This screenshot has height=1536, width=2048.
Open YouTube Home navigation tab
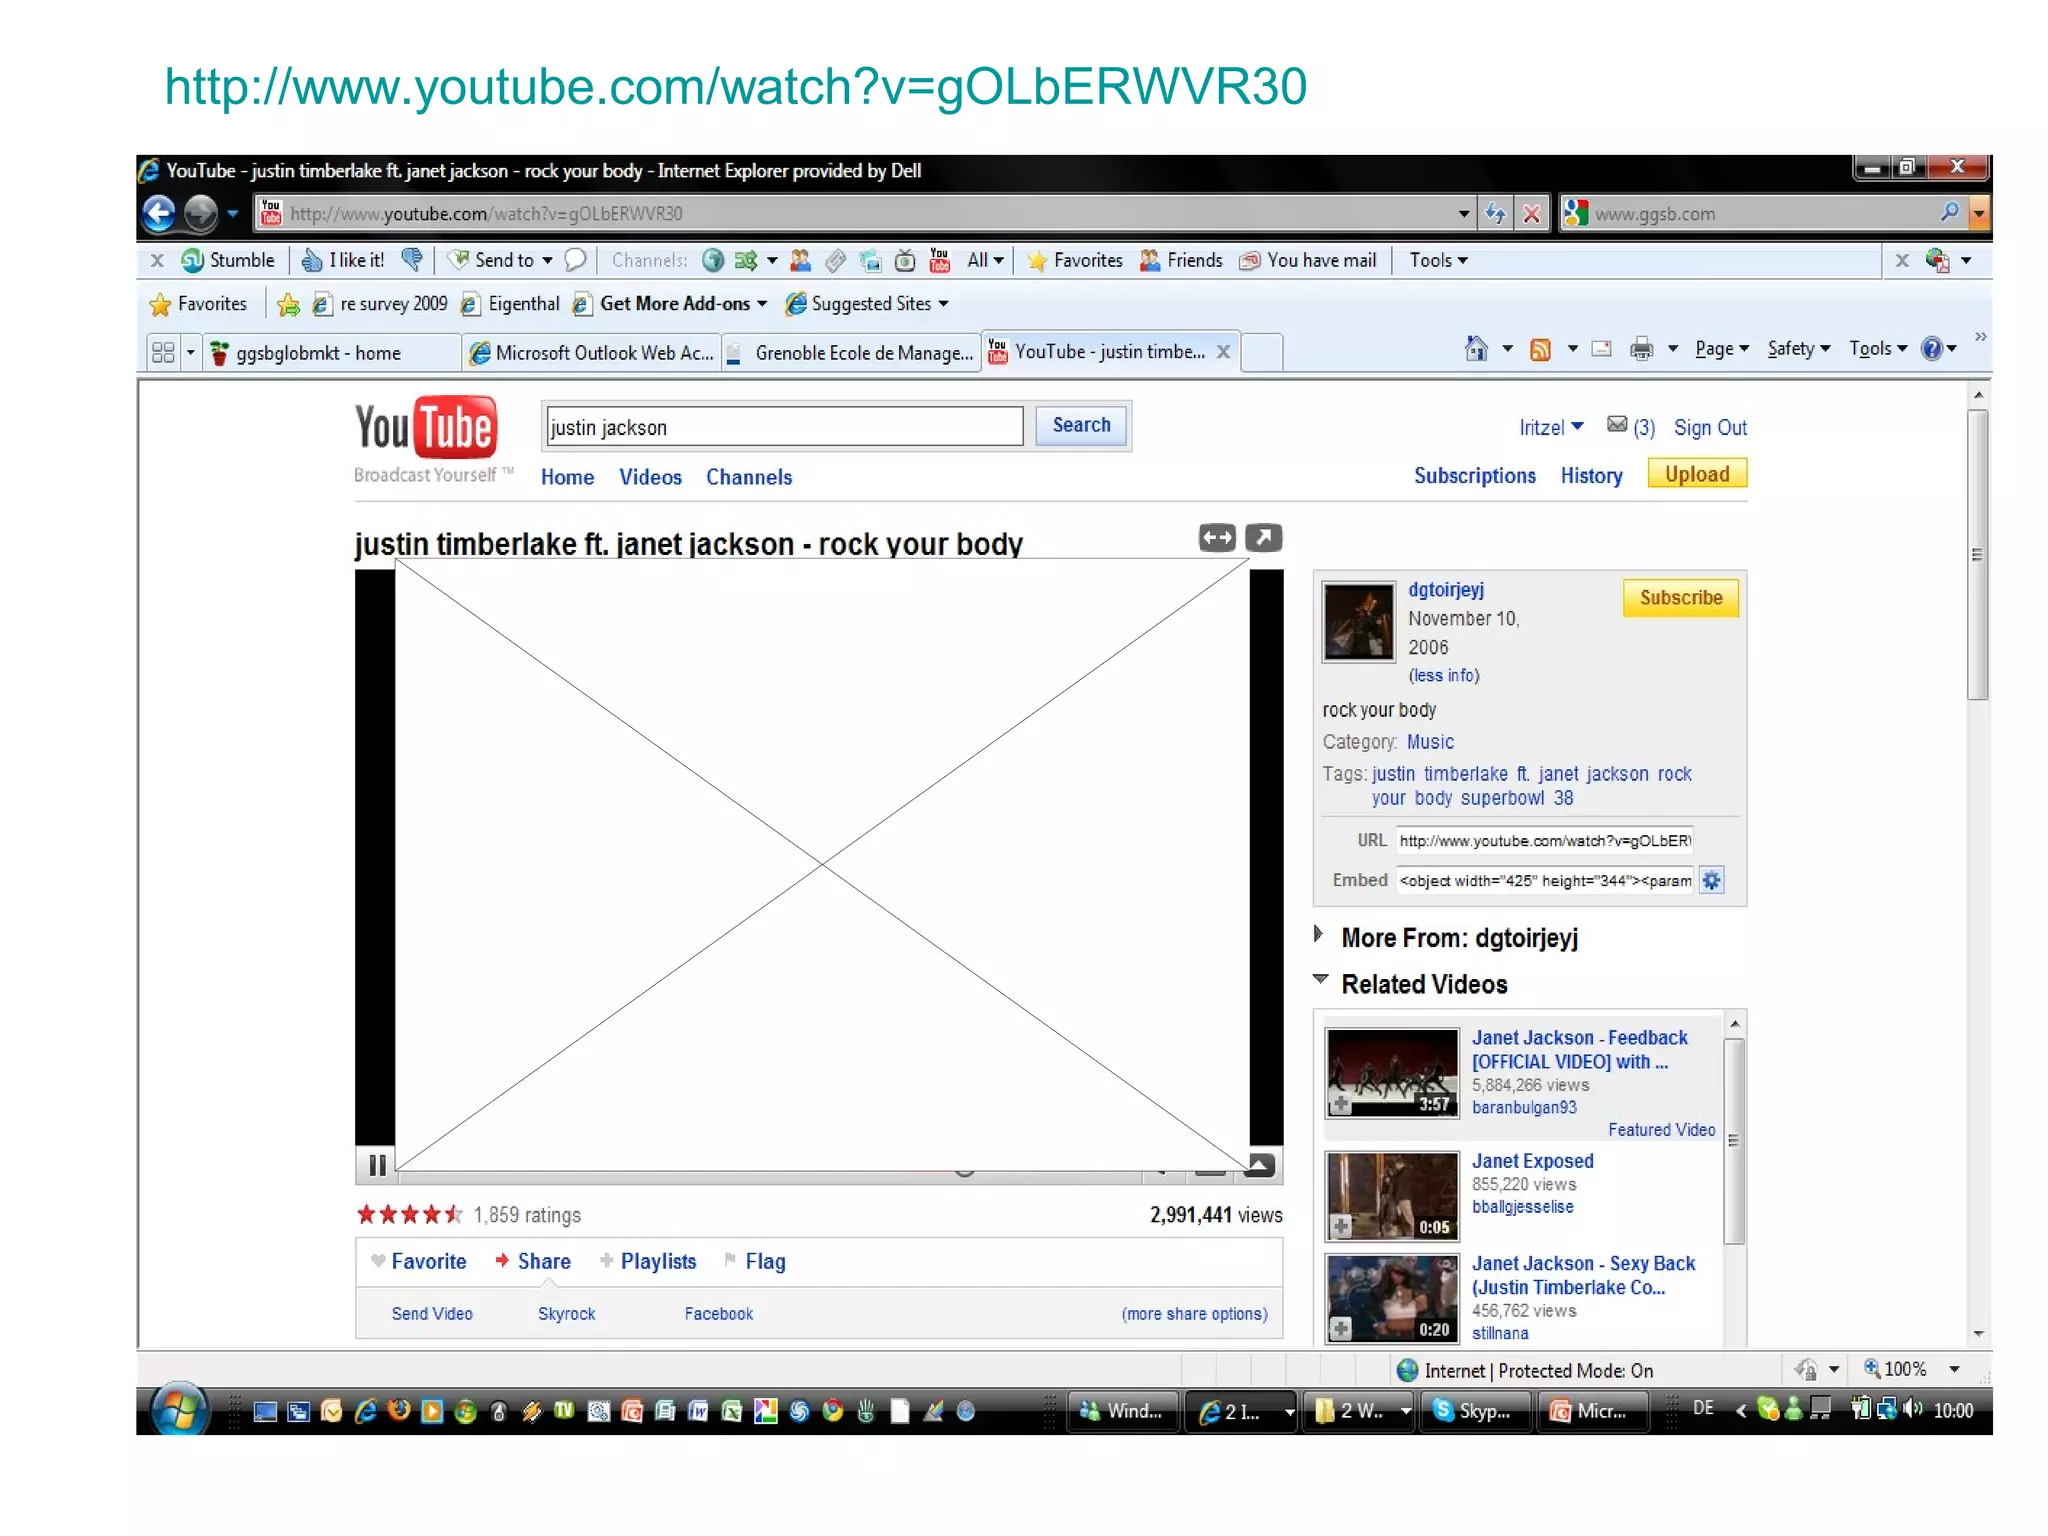point(567,477)
